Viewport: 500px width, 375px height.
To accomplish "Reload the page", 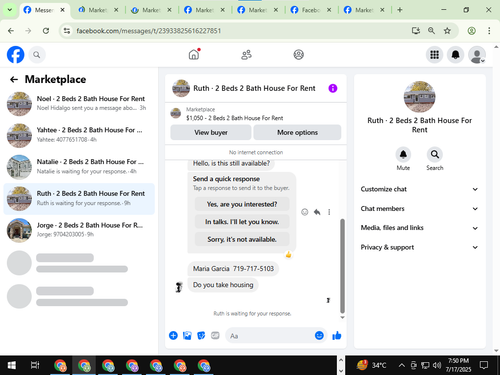I will click(x=46, y=31).
